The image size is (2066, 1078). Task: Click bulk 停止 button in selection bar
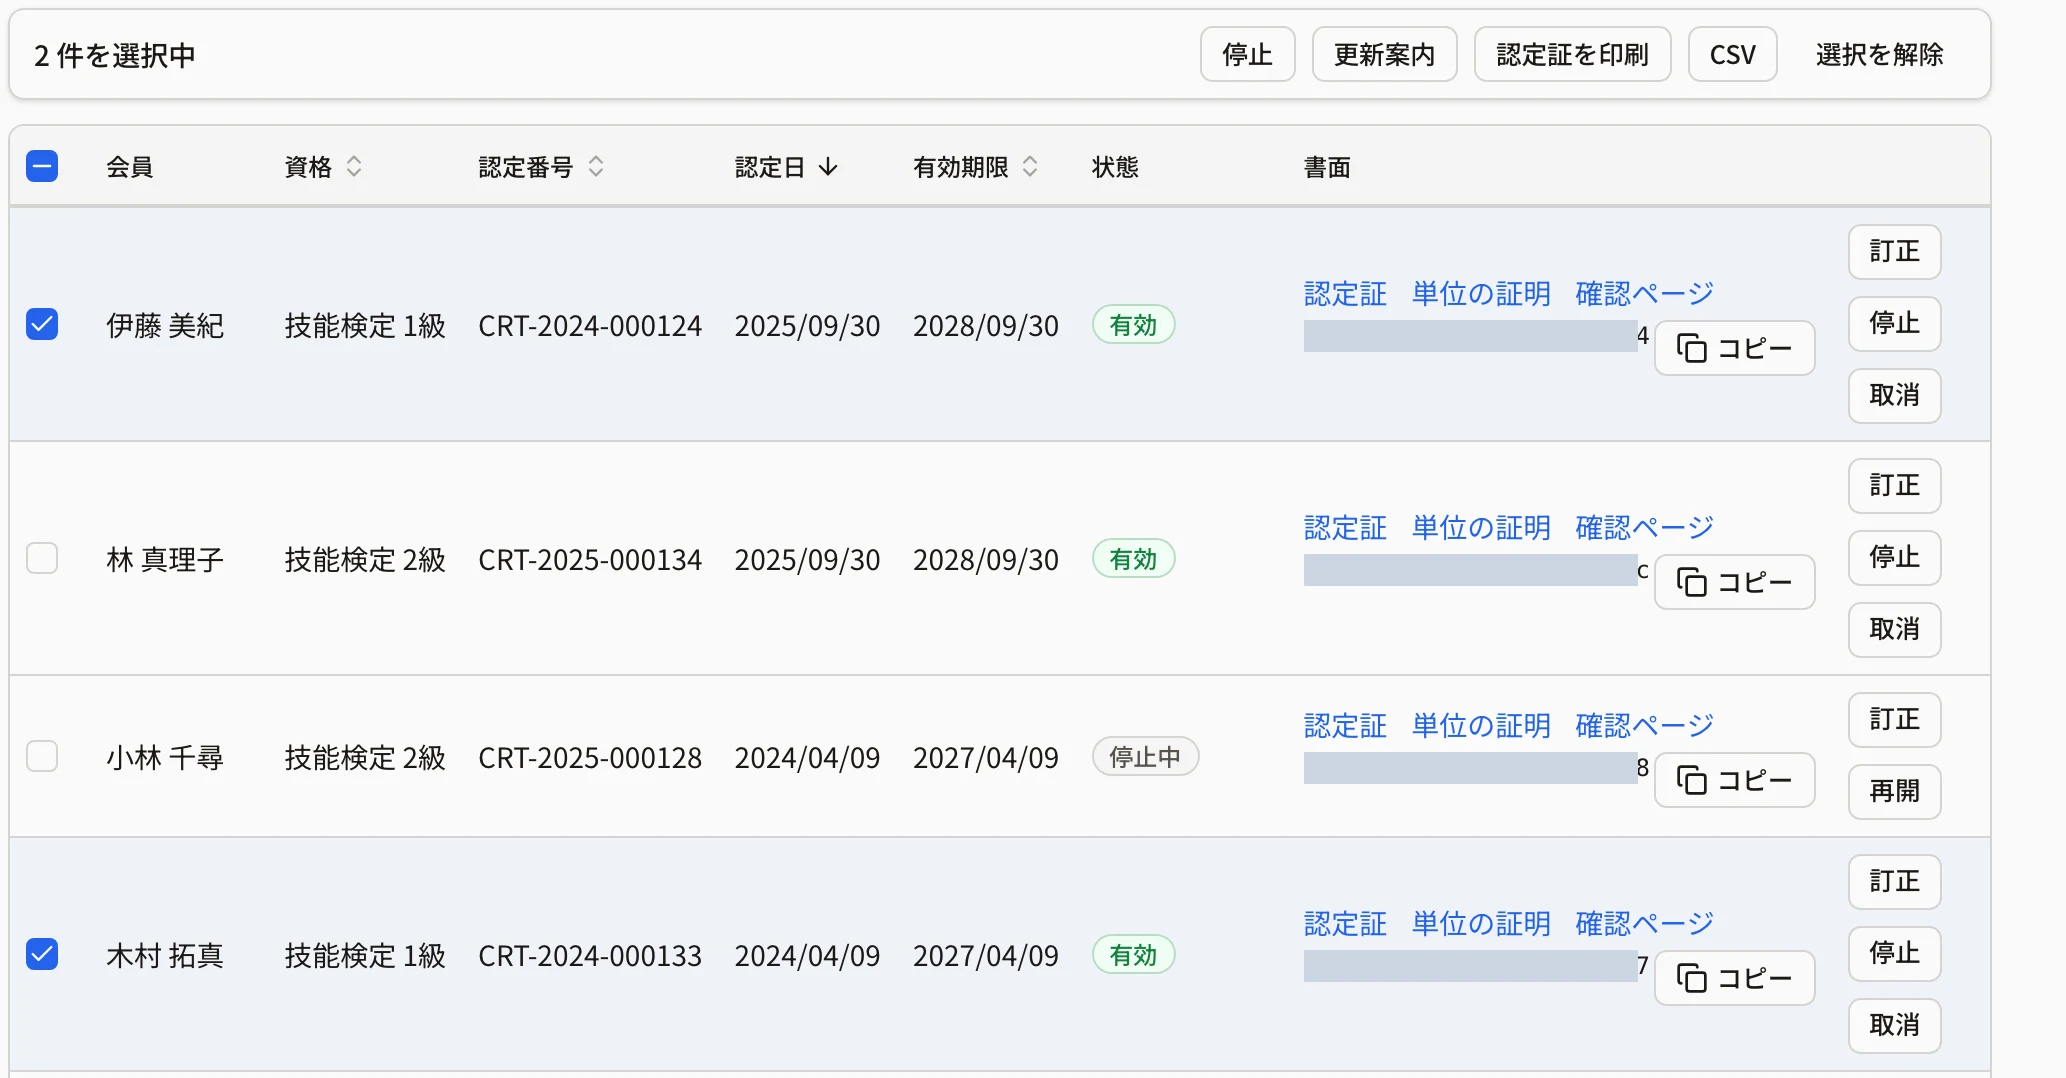tap(1247, 54)
